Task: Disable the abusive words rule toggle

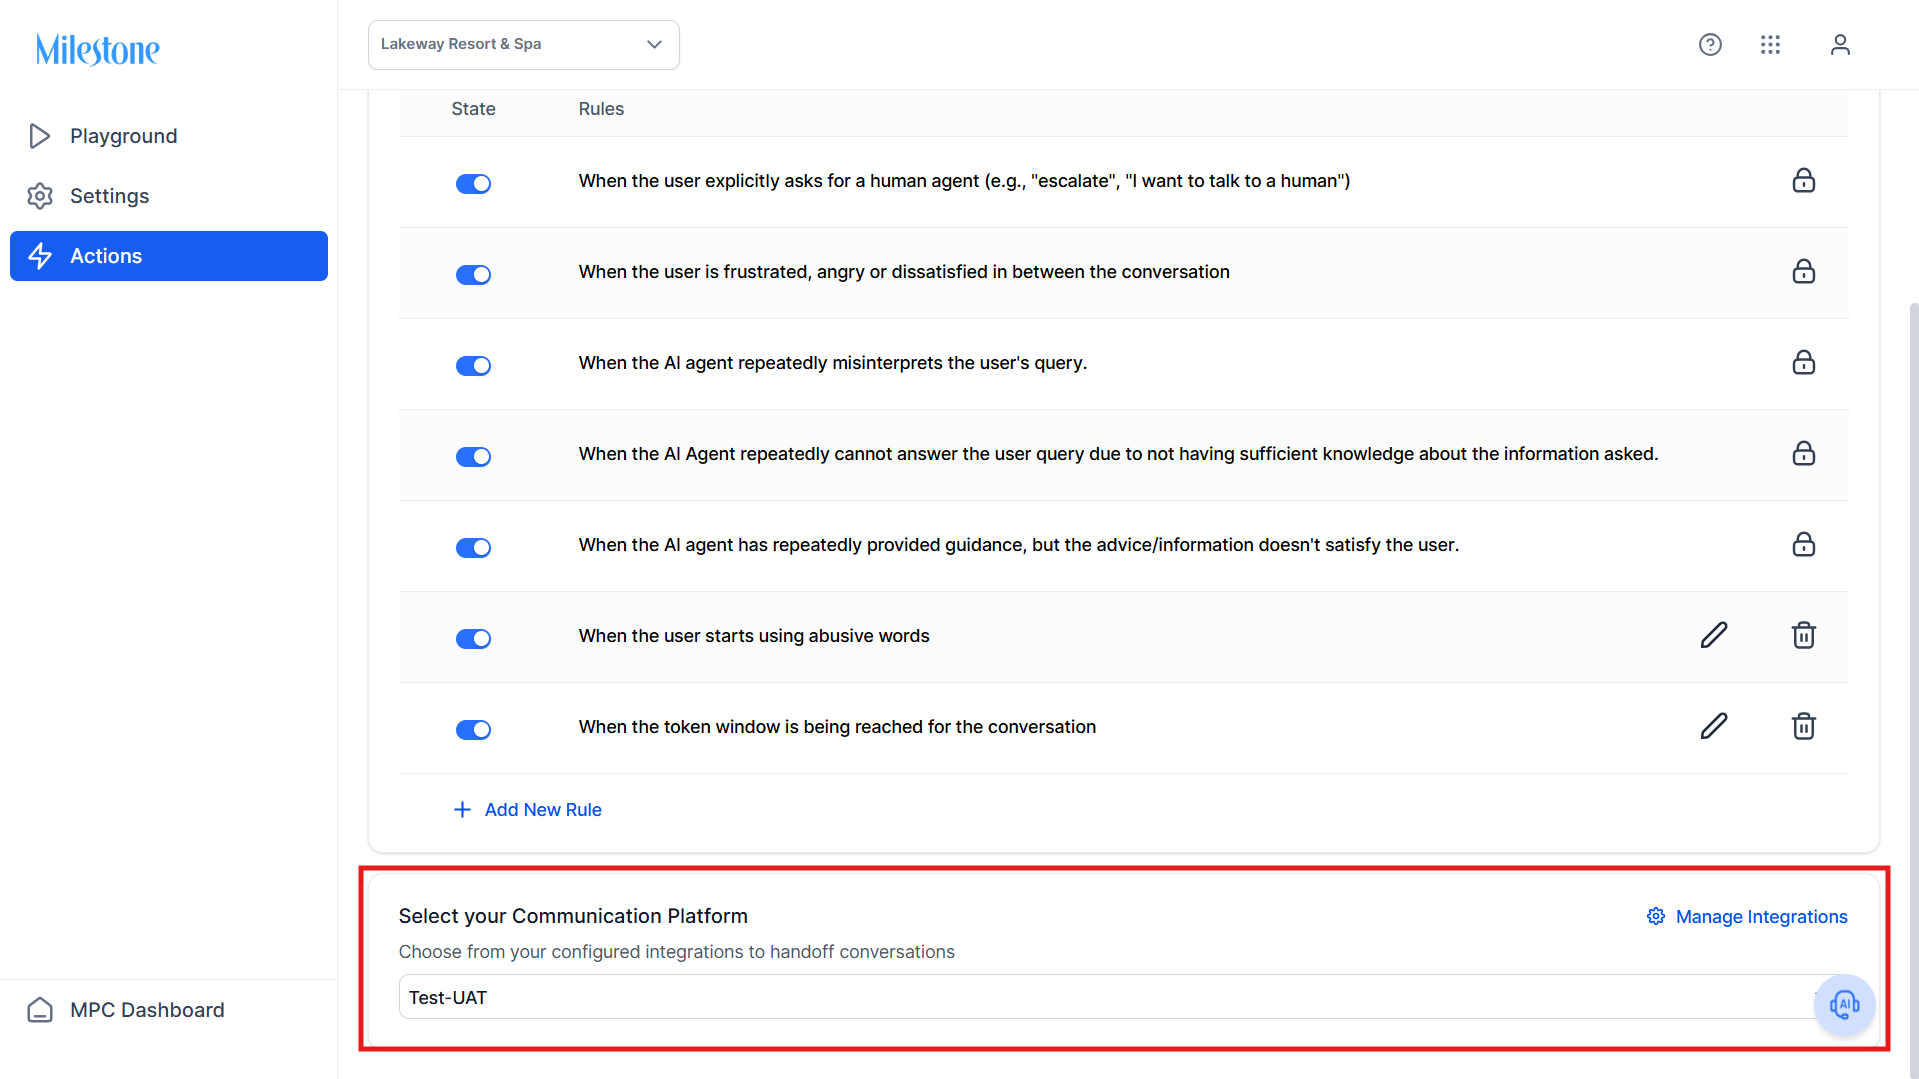Action: pyautogui.click(x=473, y=639)
